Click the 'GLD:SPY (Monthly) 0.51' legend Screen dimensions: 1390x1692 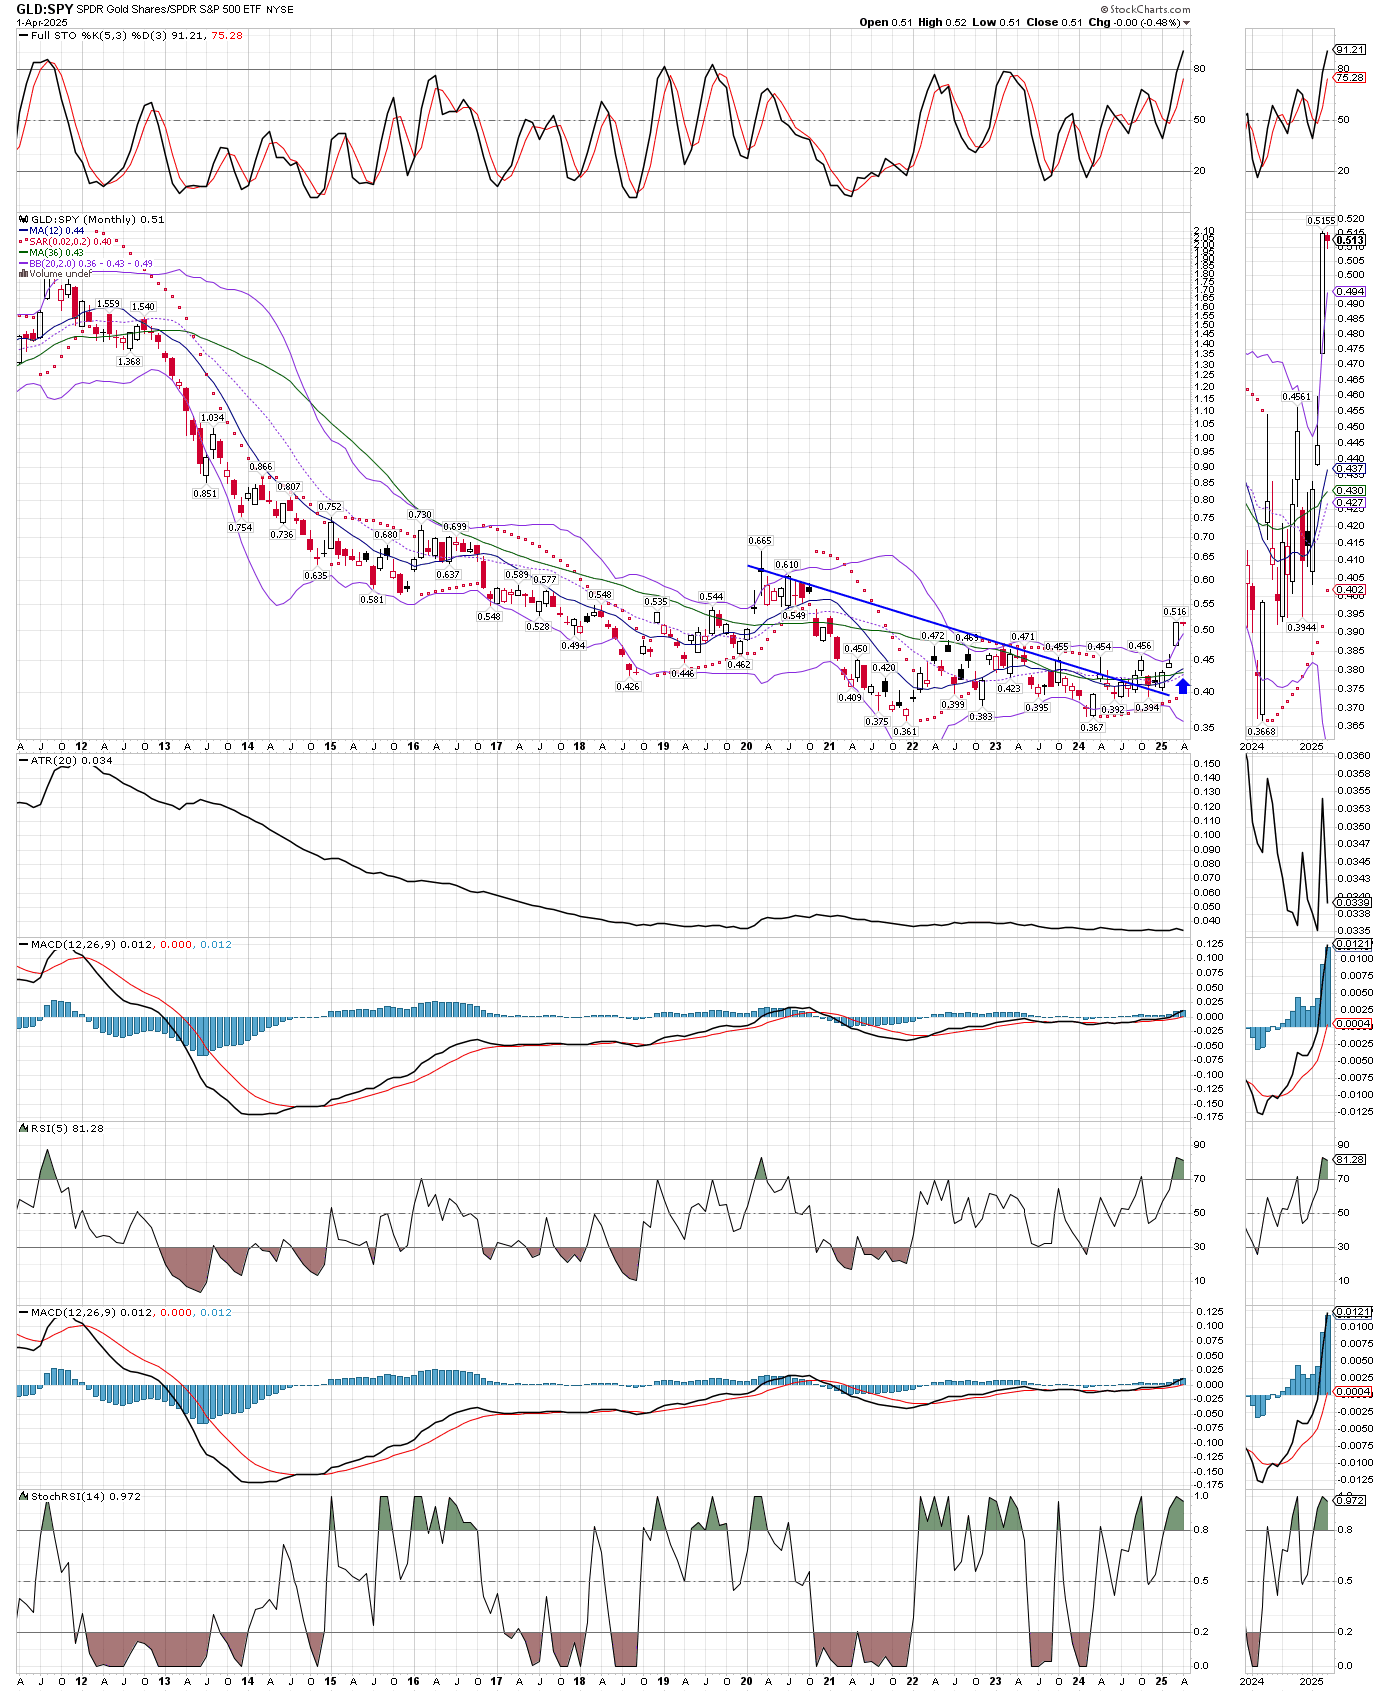point(97,220)
